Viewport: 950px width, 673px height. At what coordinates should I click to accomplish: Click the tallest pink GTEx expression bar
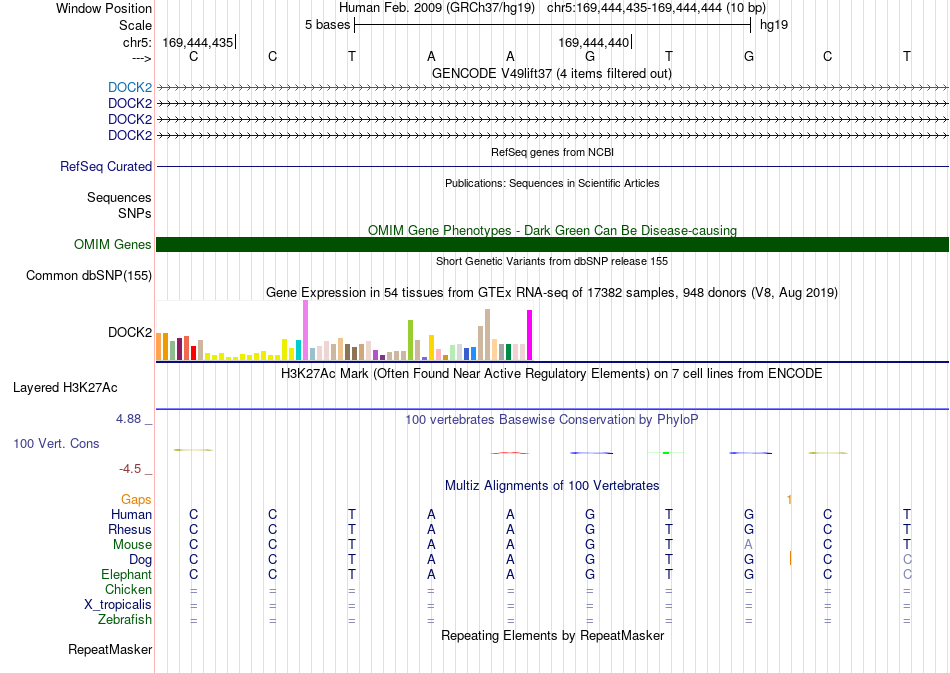coord(305,330)
